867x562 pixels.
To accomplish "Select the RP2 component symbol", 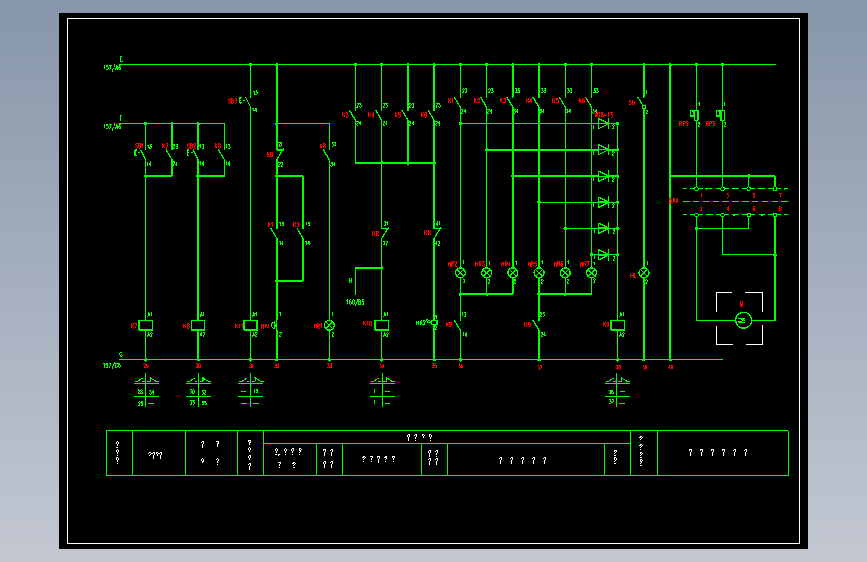I will (694, 115).
